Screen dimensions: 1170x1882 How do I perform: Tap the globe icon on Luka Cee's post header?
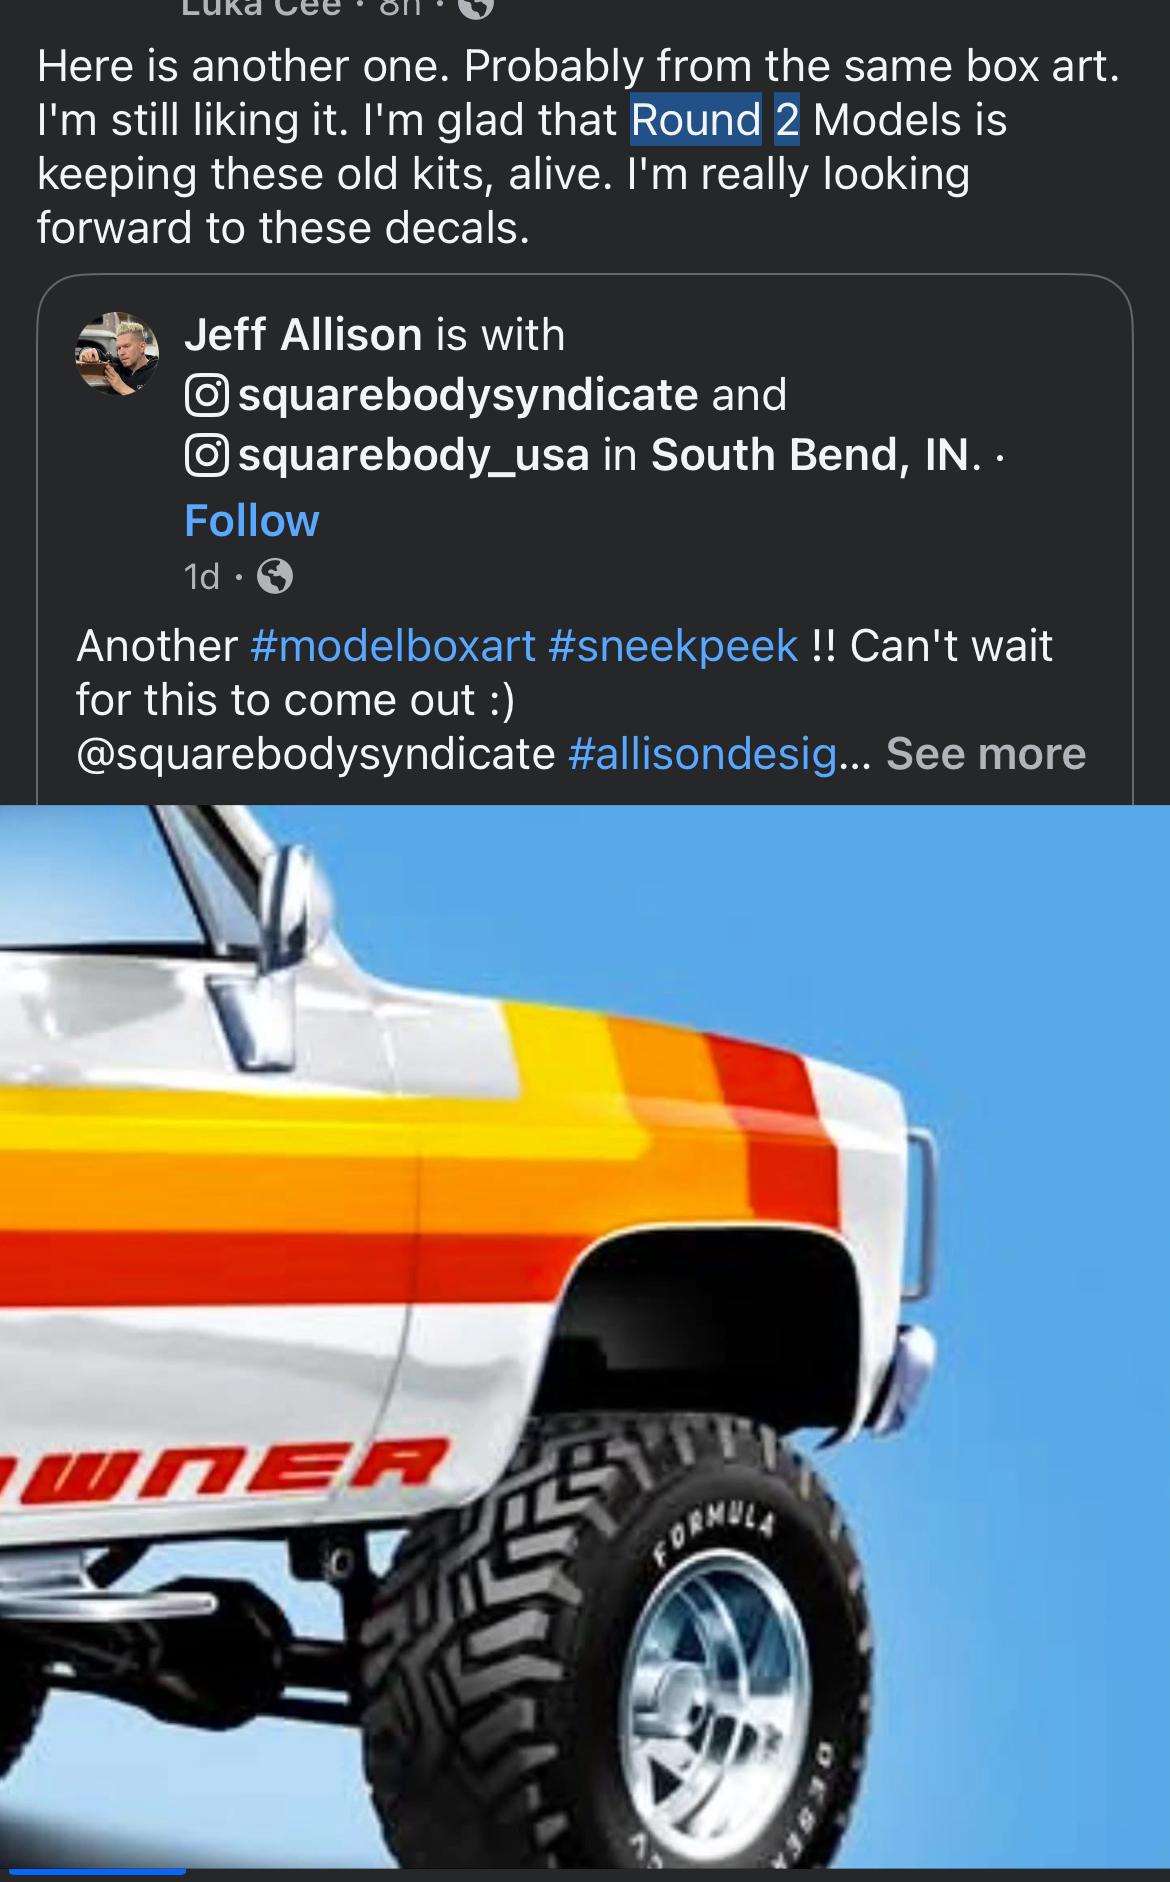(477, 8)
